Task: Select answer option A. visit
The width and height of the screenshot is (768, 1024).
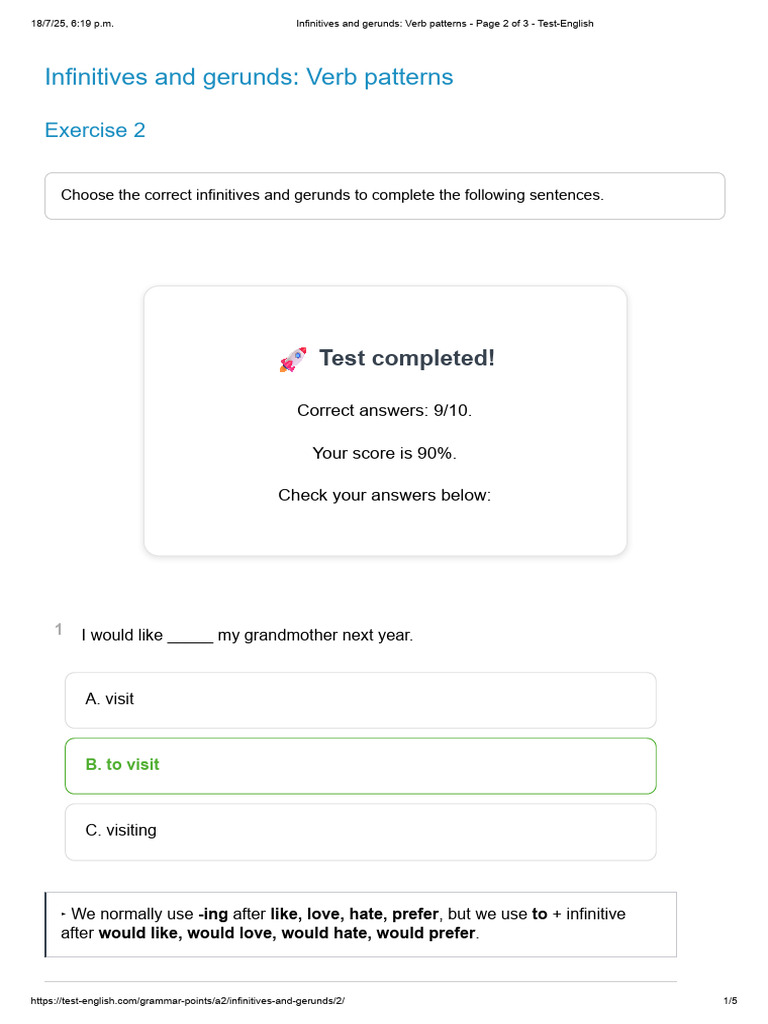Action: point(360,700)
